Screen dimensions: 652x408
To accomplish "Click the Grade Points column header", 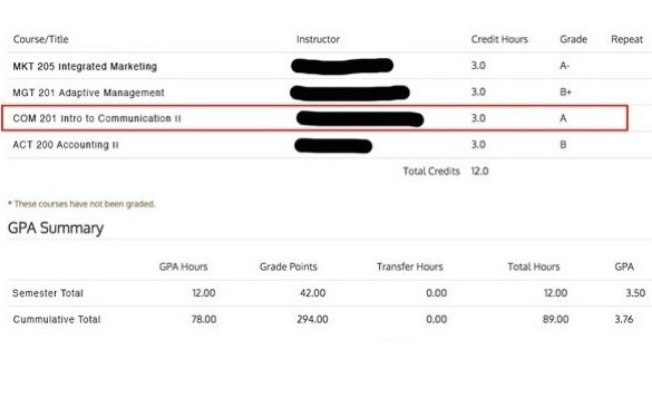I will point(288,267).
